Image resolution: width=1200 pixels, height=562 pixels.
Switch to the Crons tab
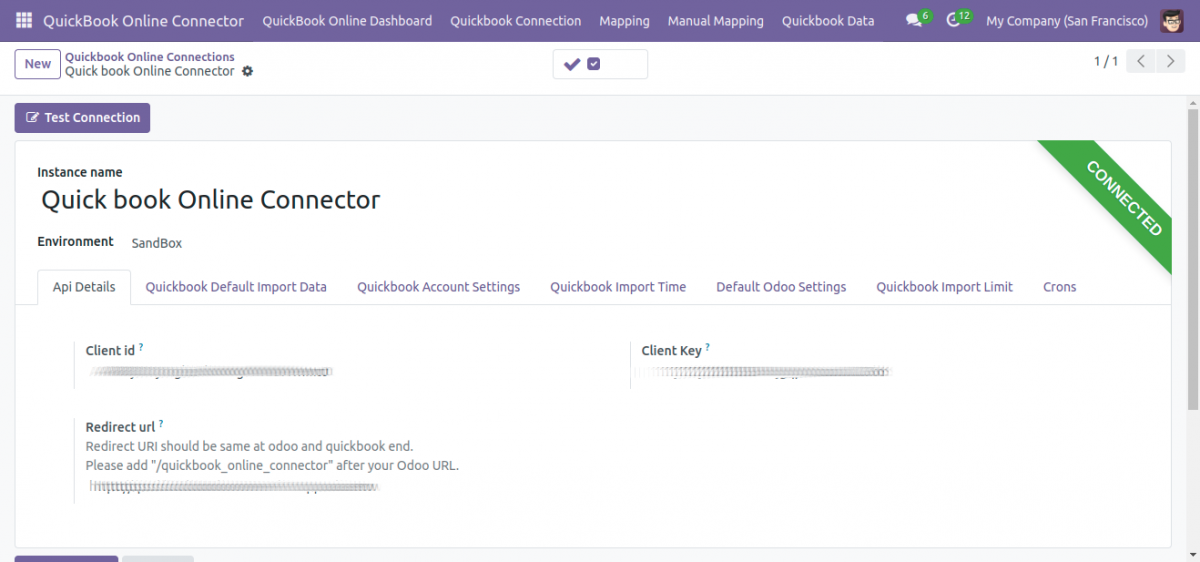(x=1060, y=287)
